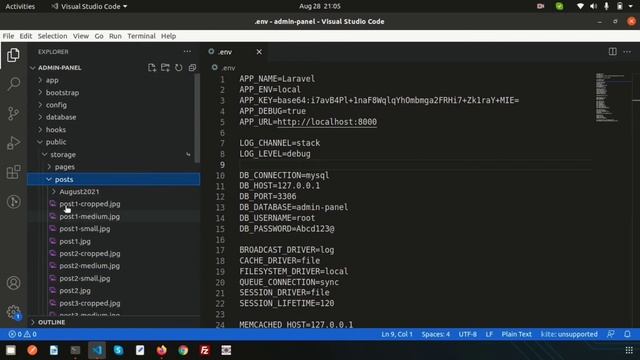Open the Visual Studio Code app menu
The height and width of the screenshot is (360, 640).
click(x=89, y=6)
